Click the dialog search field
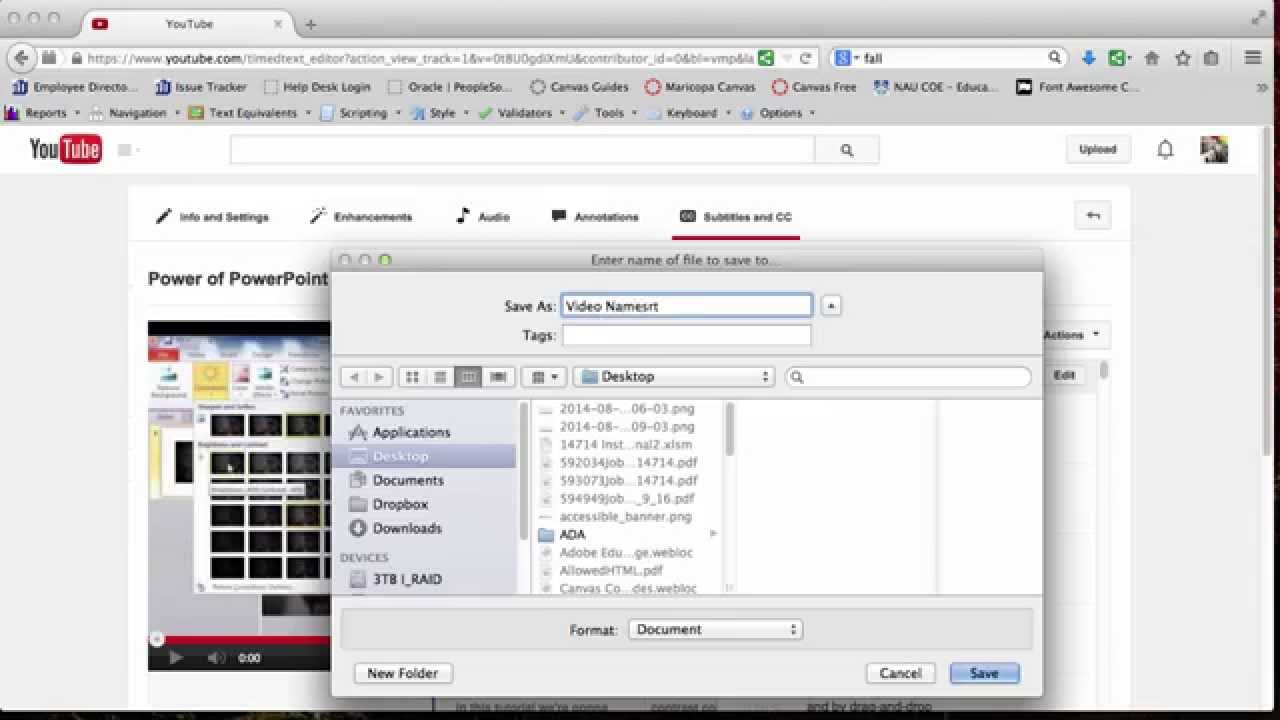1280x720 pixels. click(x=908, y=377)
